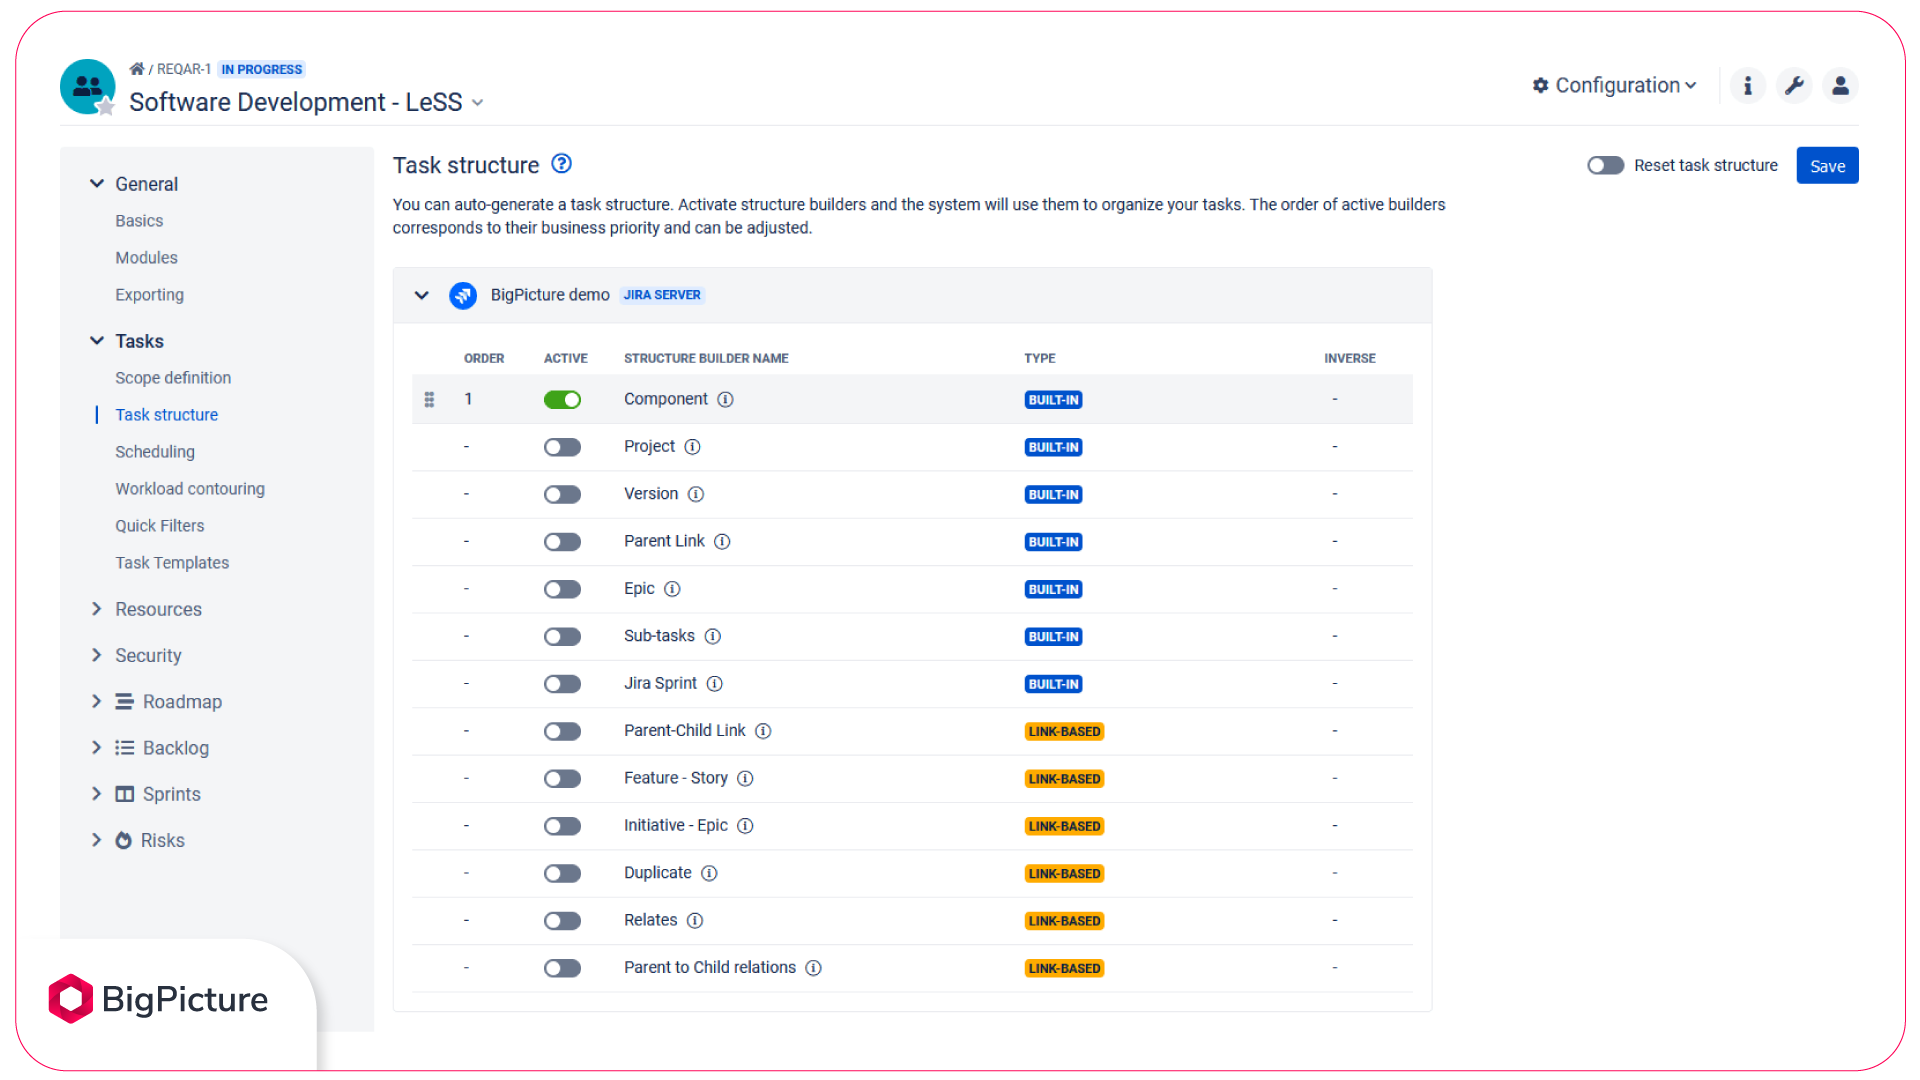Open the Configuration dropdown

[1614, 86]
